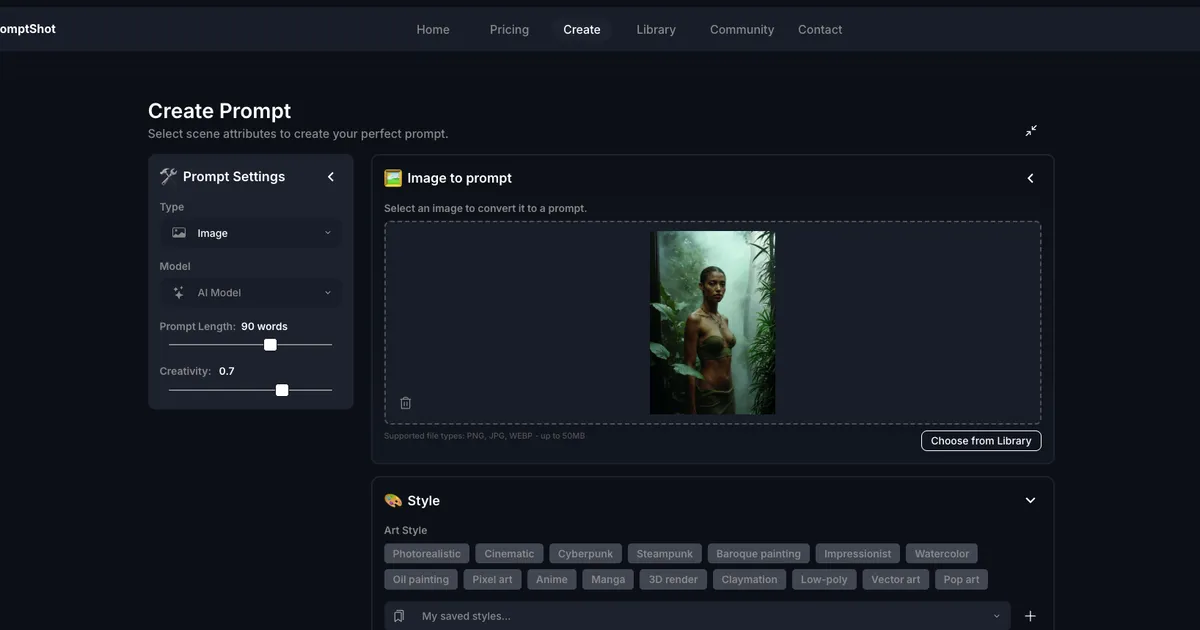Go to the Pricing page

pyautogui.click(x=509, y=30)
